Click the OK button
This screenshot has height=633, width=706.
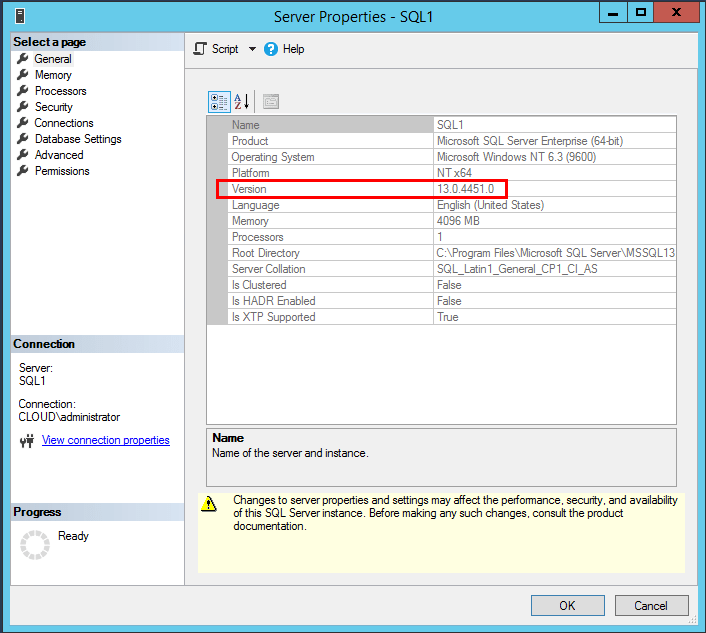click(567, 606)
